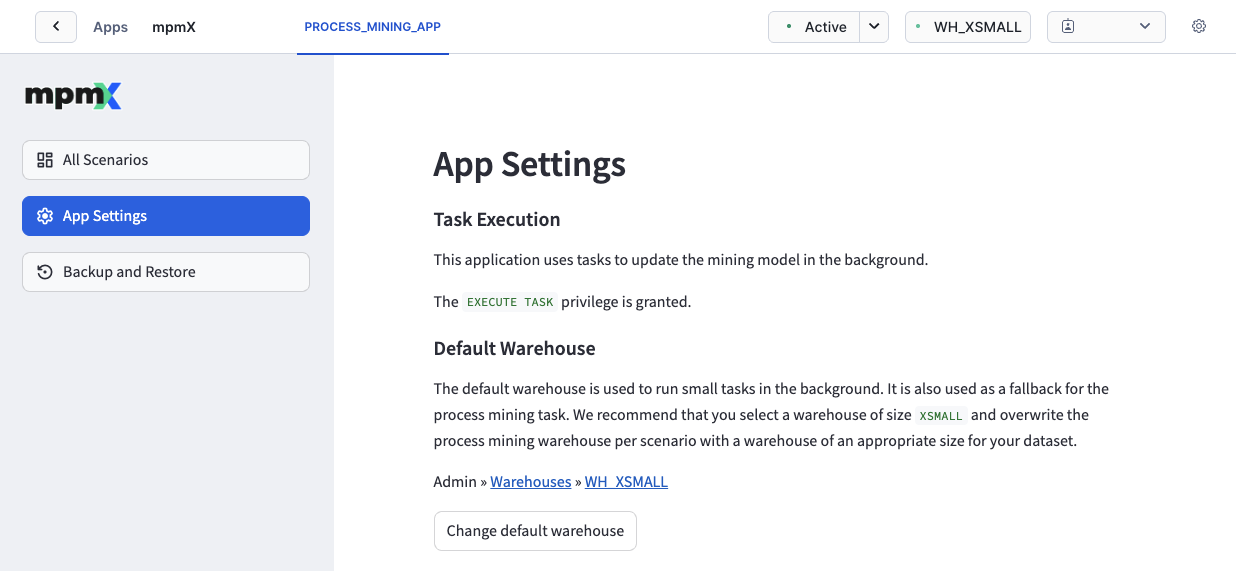Click the Task Execution heading
The width and height of the screenshot is (1236, 571).
pyautogui.click(x=497, y=220)
